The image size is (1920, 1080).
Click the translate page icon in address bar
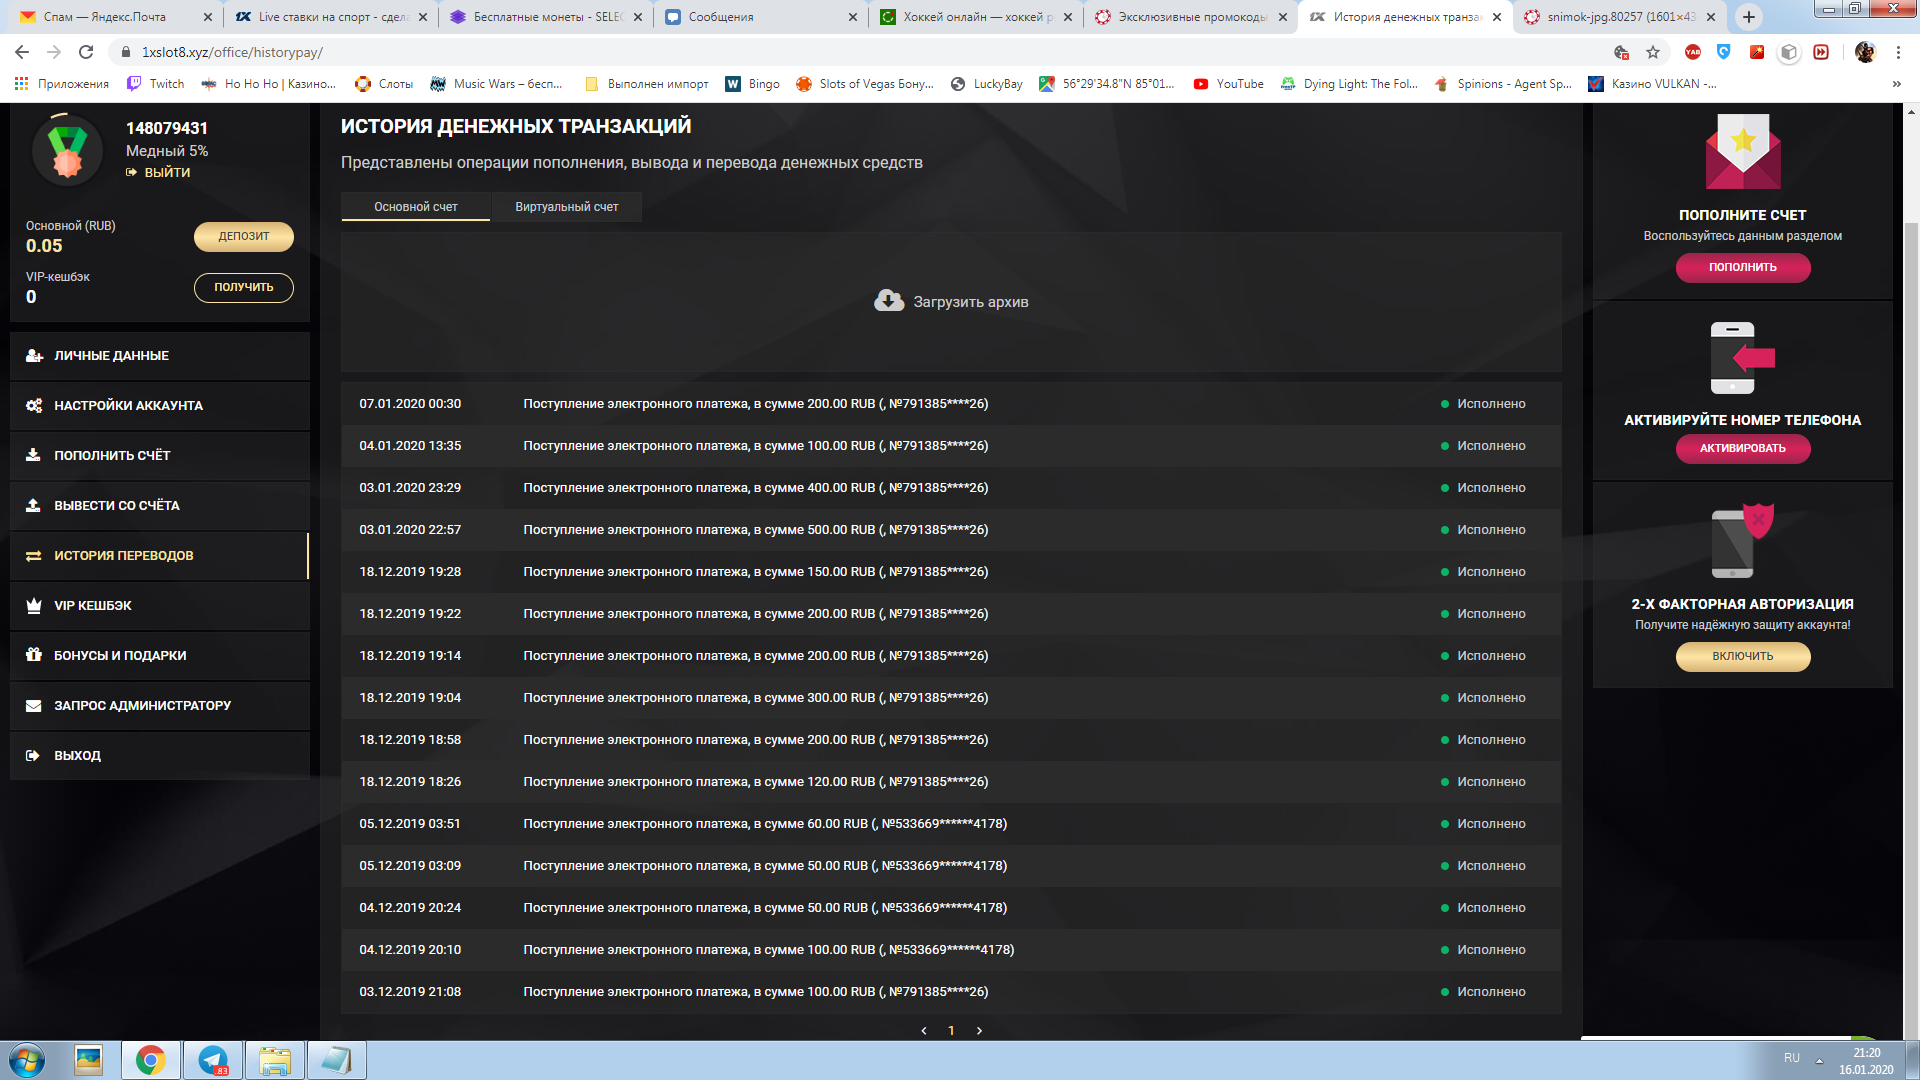pyautogui.click(x=1621, y=52)
